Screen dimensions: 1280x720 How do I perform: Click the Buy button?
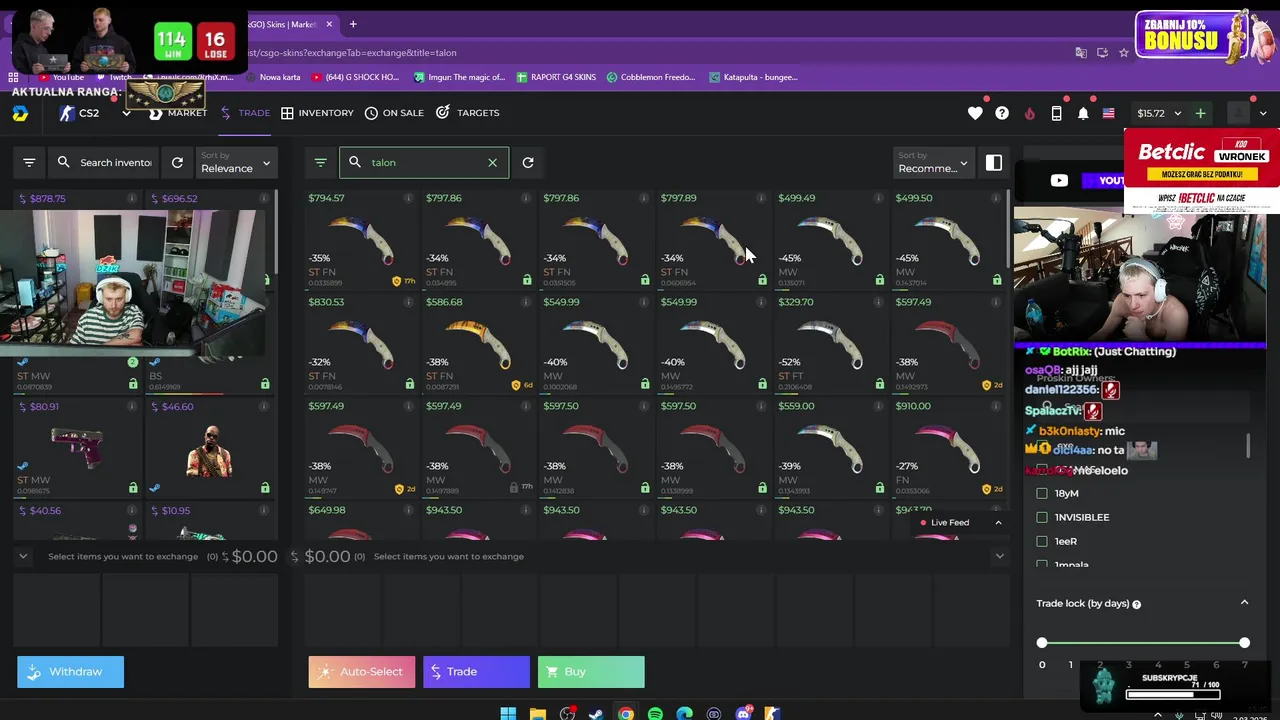[x=591, y=672]
